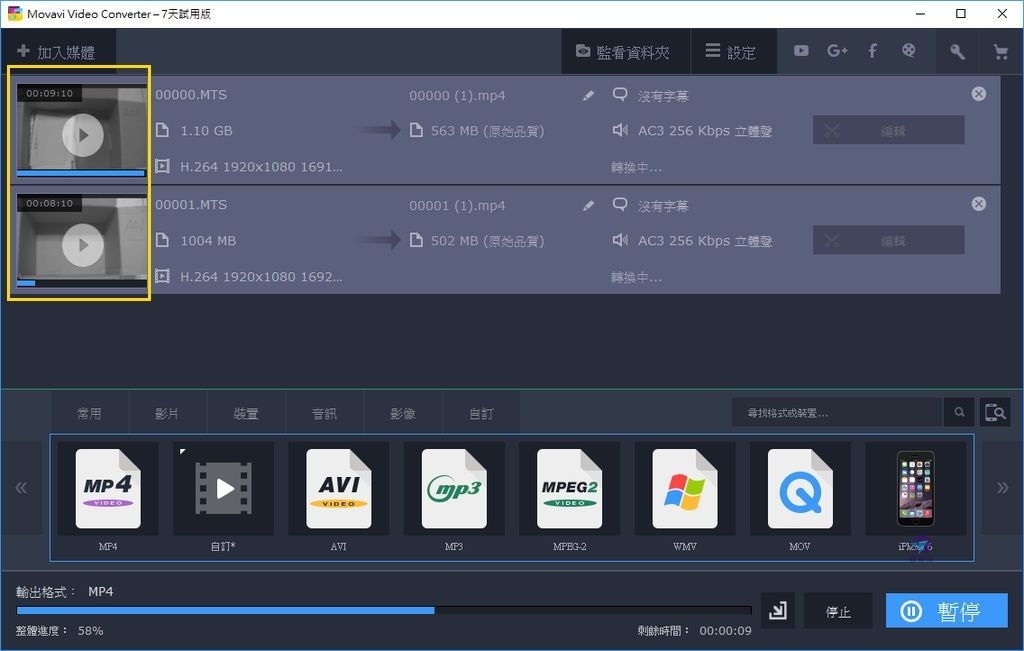Click the AC3 256 Kbps audio setting for 00001.MTS
The image size is (1024, 651).
click(x=705, y=241)
